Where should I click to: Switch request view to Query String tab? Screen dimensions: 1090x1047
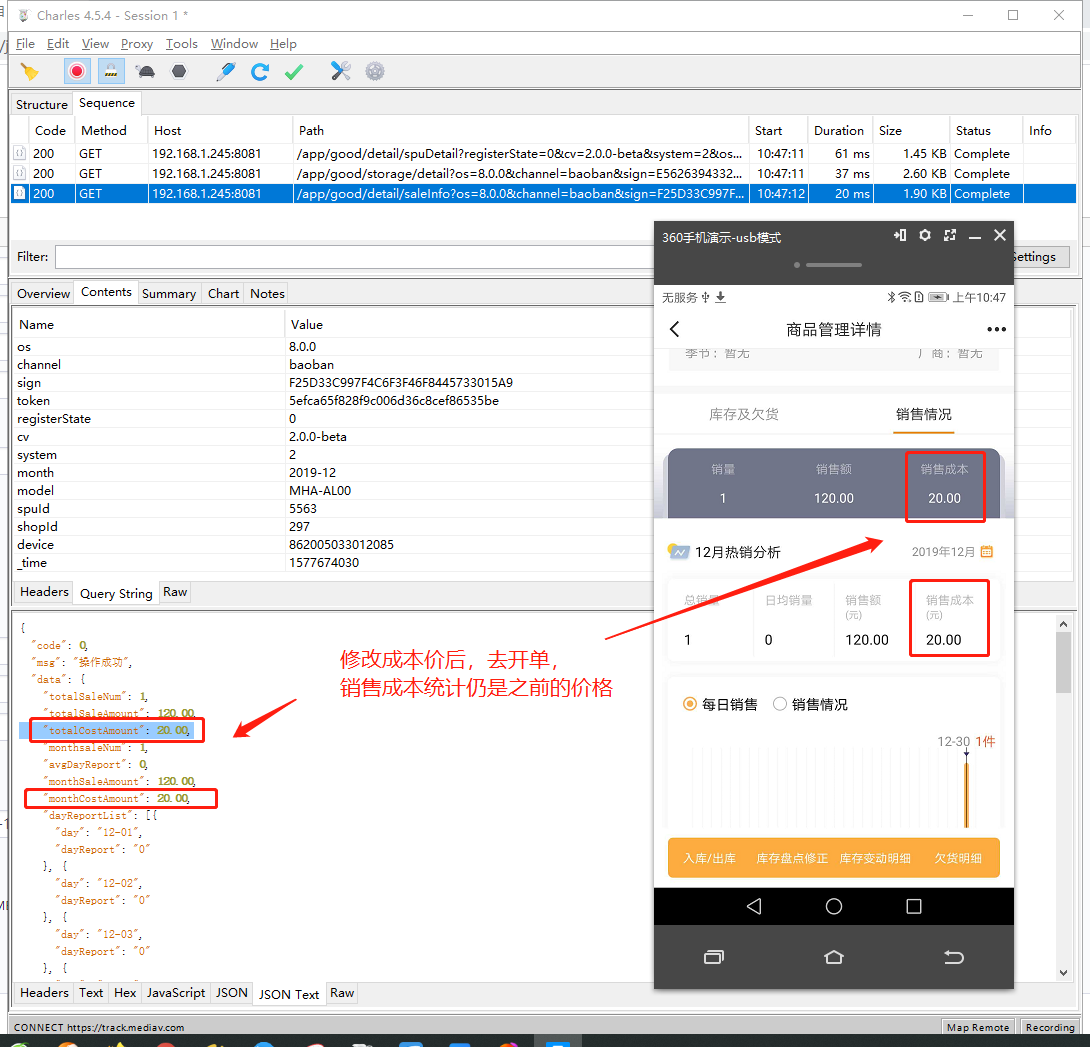click(116, 594)
